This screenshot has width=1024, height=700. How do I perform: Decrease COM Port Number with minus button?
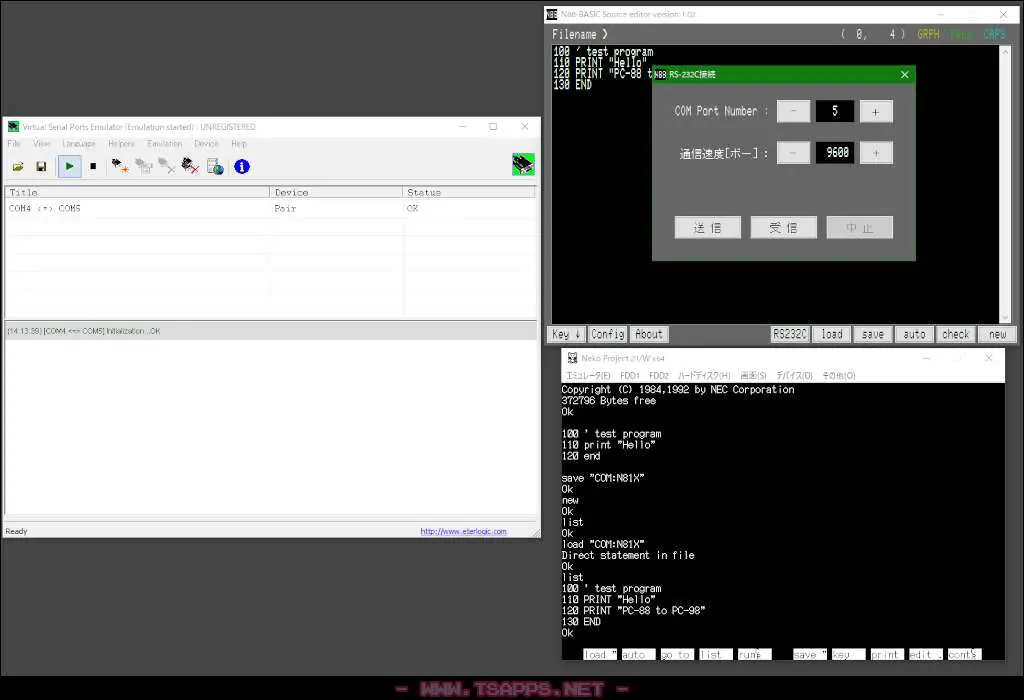[793, 112]
